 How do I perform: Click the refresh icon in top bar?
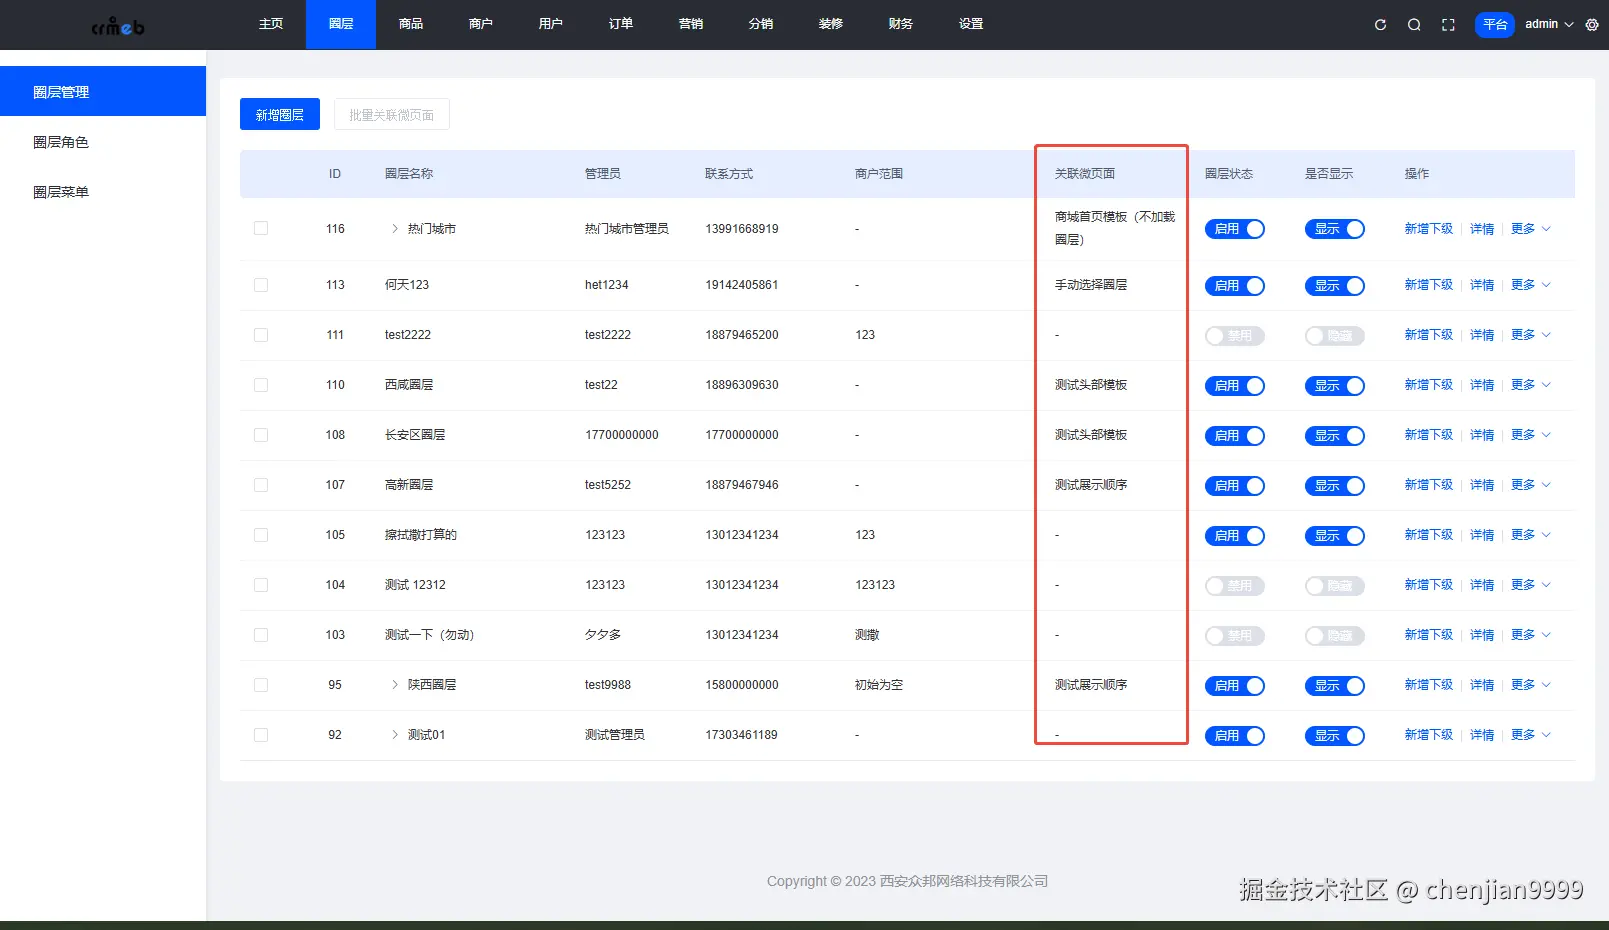1380,25
